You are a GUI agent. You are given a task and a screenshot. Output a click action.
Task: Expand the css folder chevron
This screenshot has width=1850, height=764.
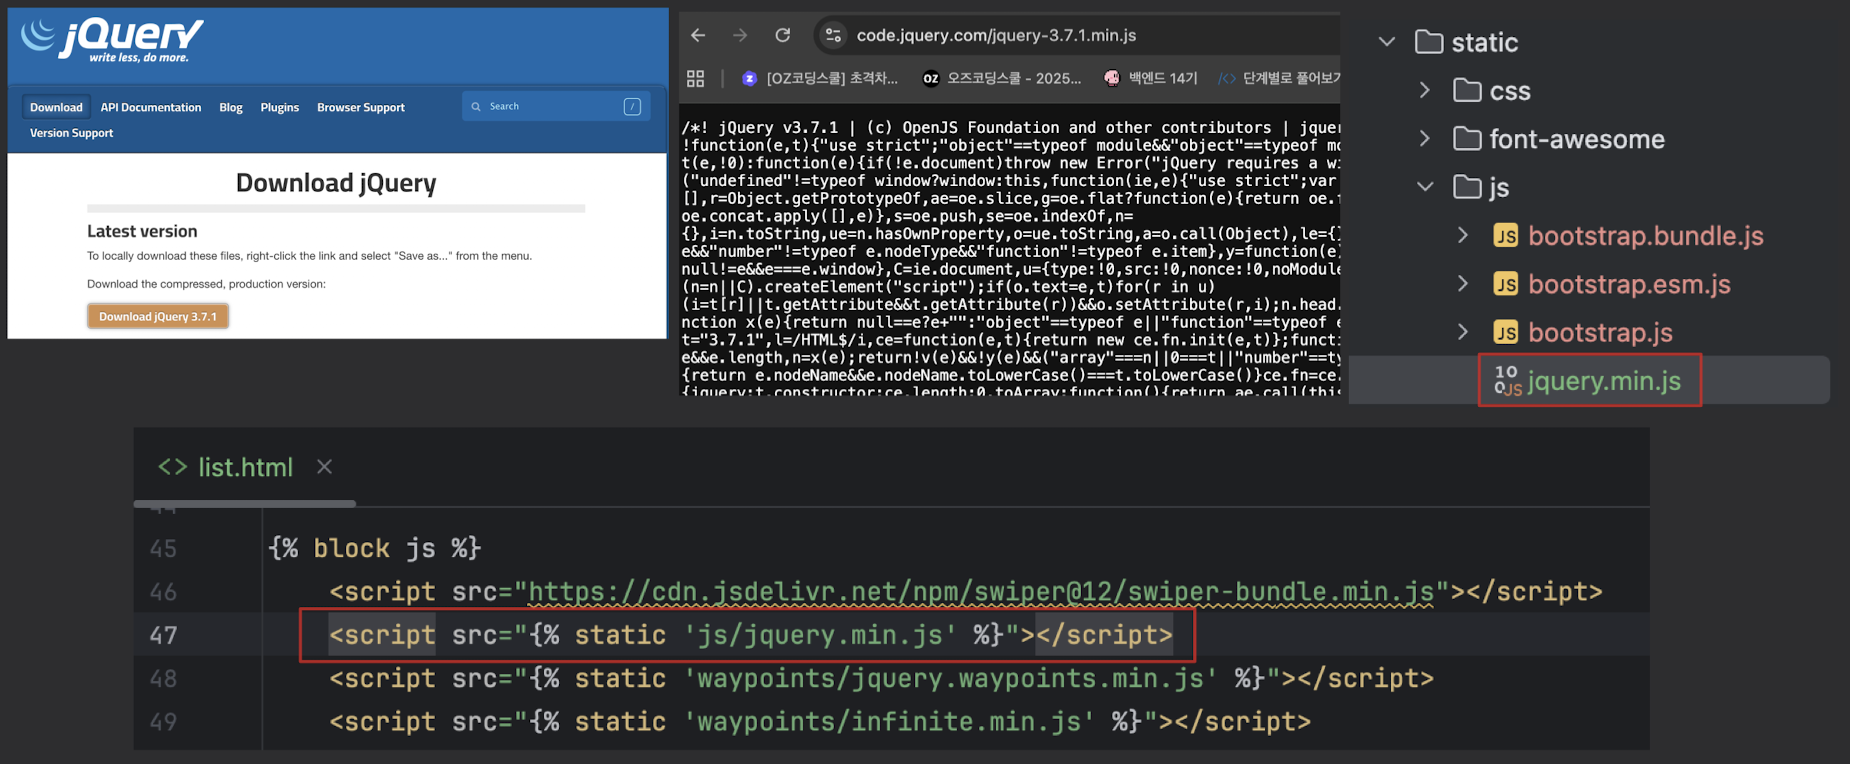(1425, 90)
